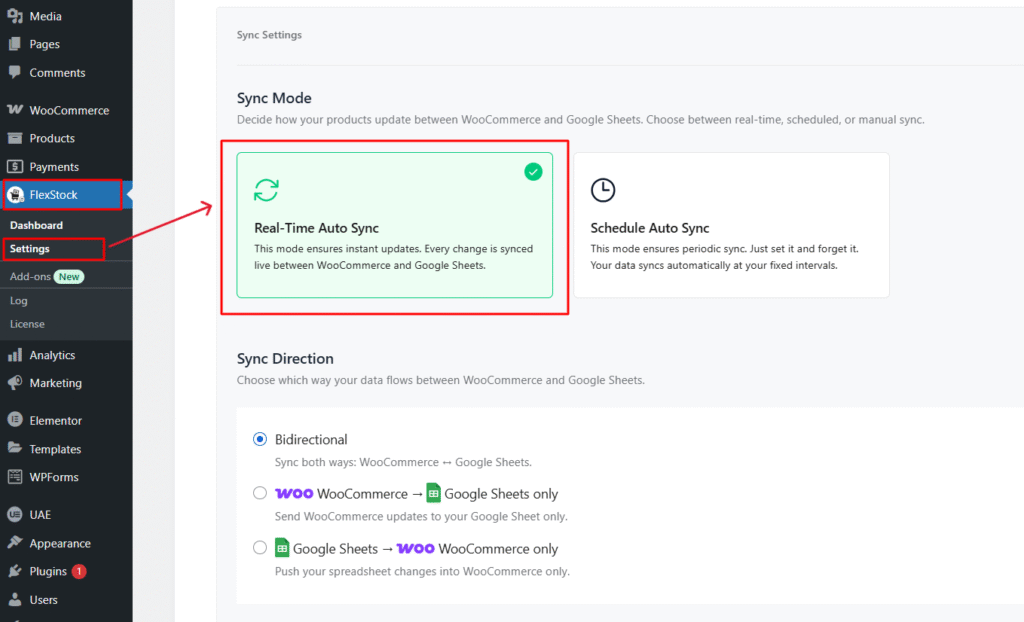The height and width of the screenshot is (622, 1024).
Task: Click the Plugins update count badge
Action: point(79,571)
